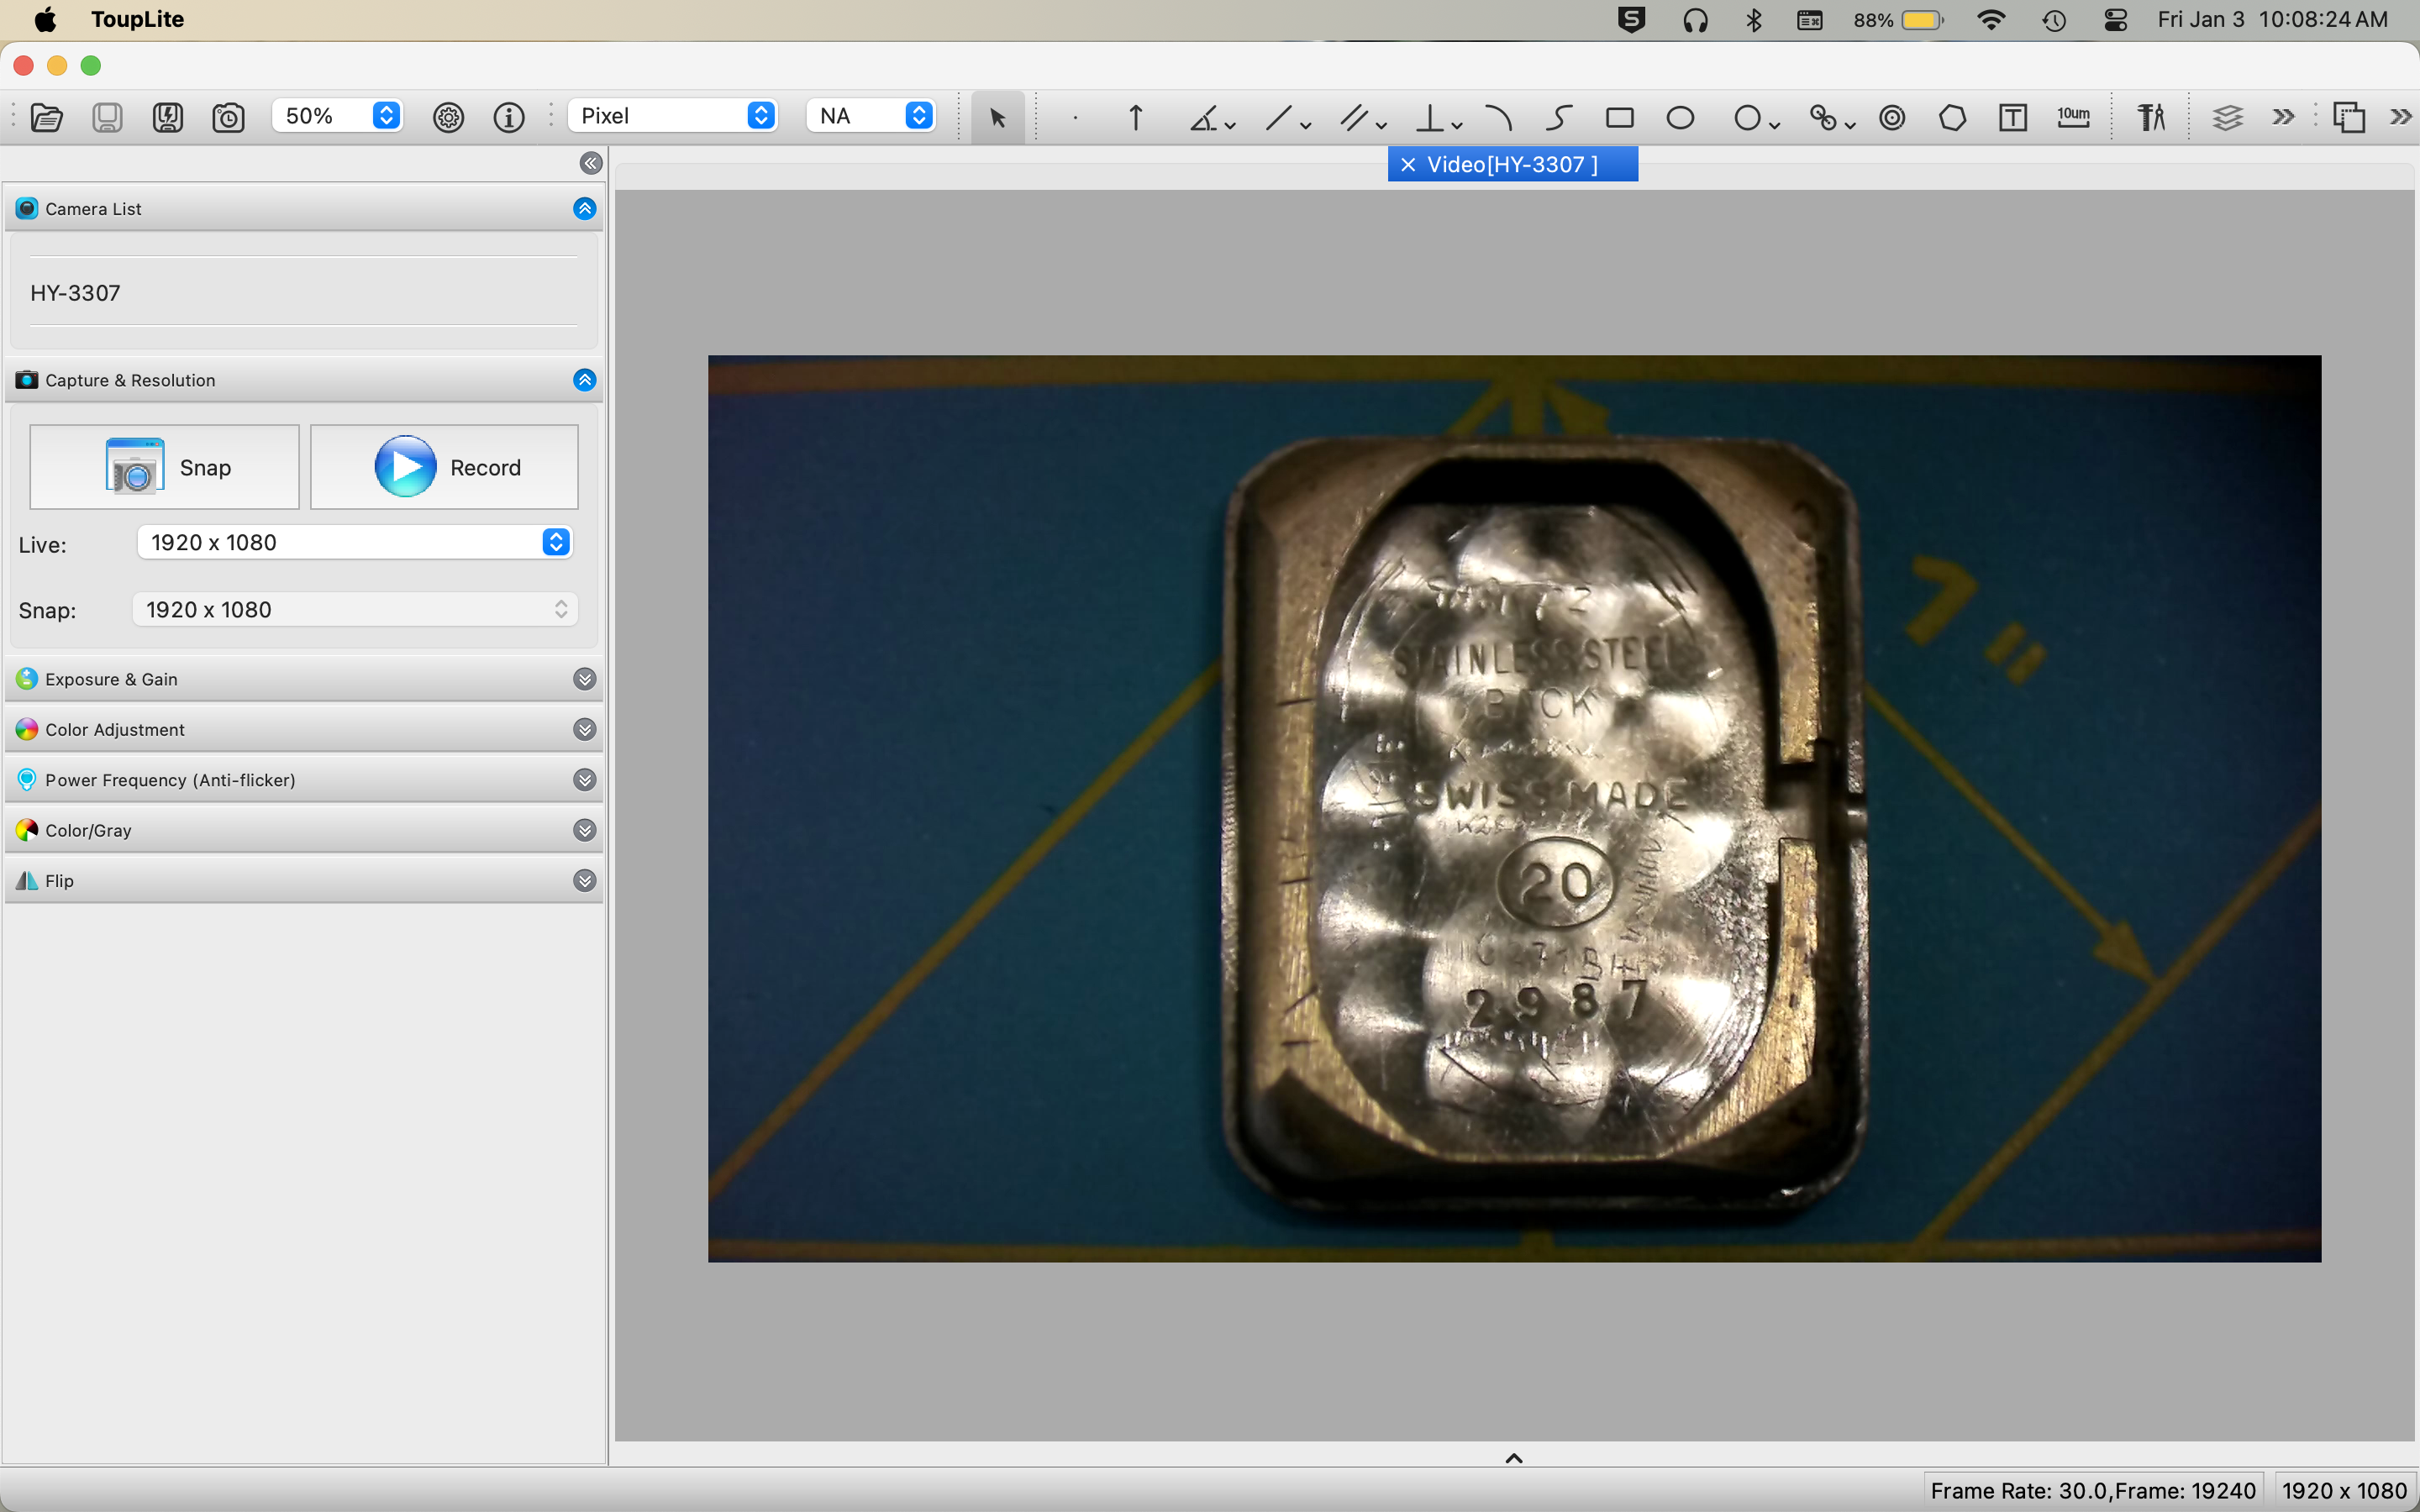Viewport: 2420px width, 1512px height.
Task: Select the S-shaped curve tool
Action: click(x=1559, y=117)
